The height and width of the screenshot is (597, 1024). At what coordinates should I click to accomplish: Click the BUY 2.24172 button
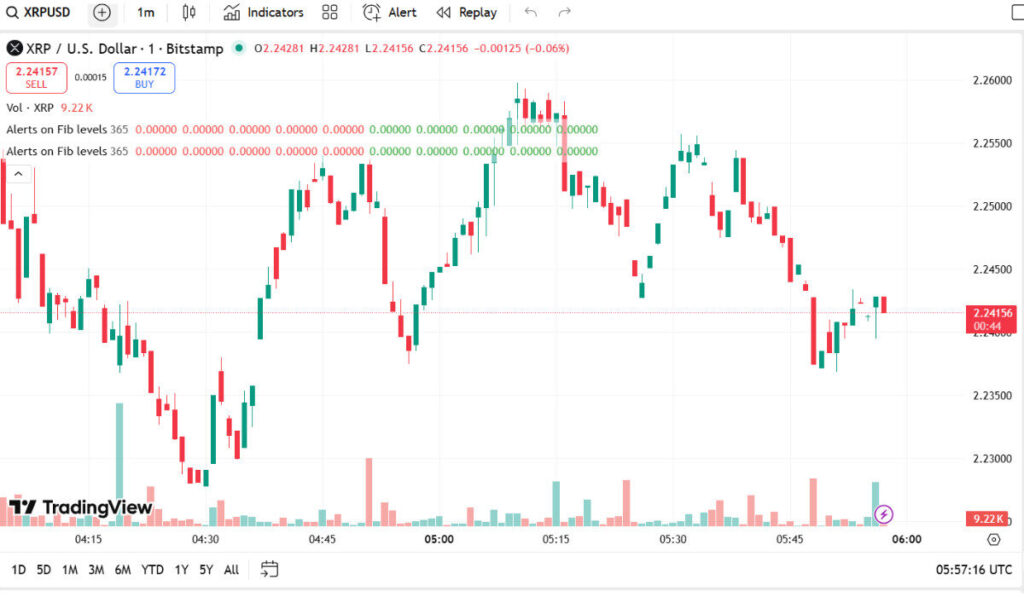click(x=143, y=77)
